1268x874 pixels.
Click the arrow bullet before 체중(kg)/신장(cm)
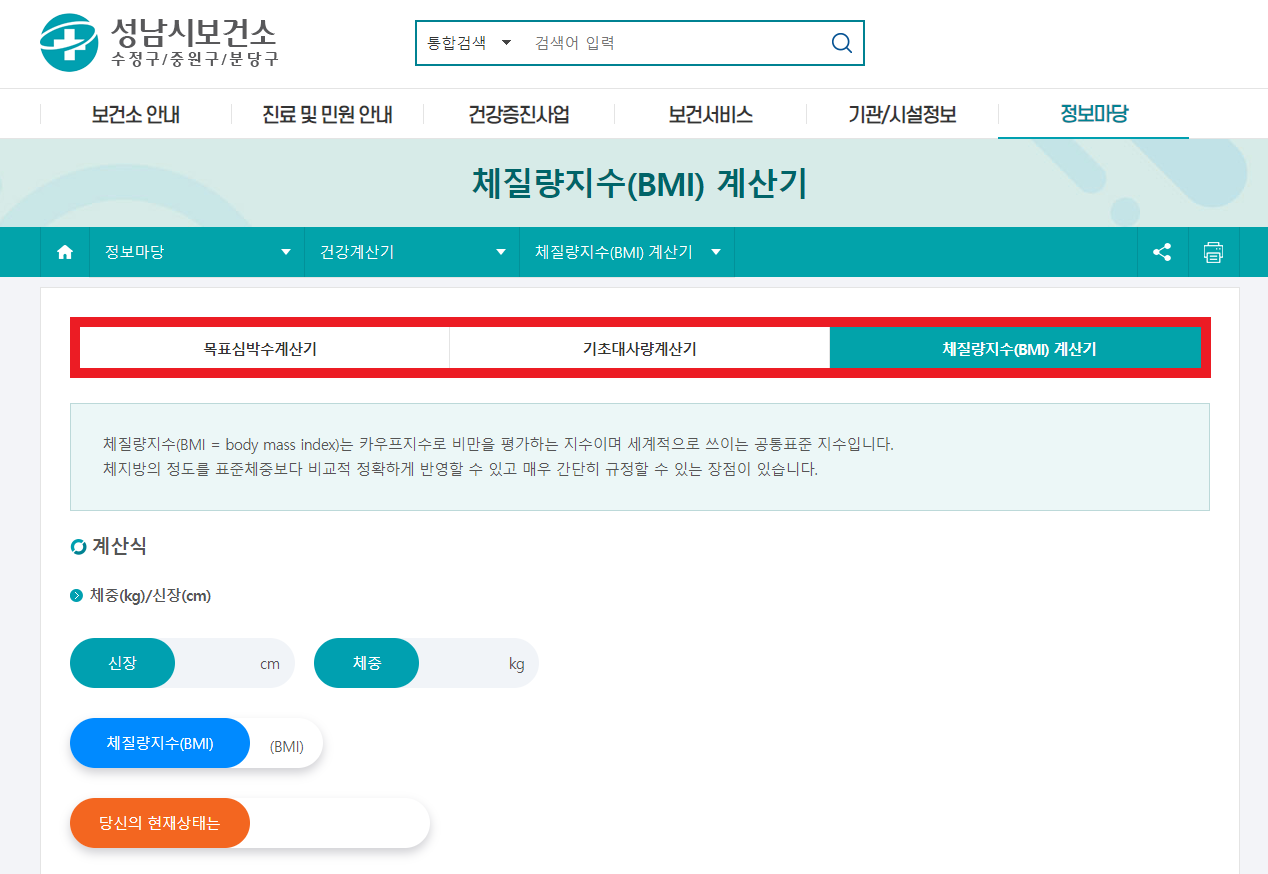[75, 595]
